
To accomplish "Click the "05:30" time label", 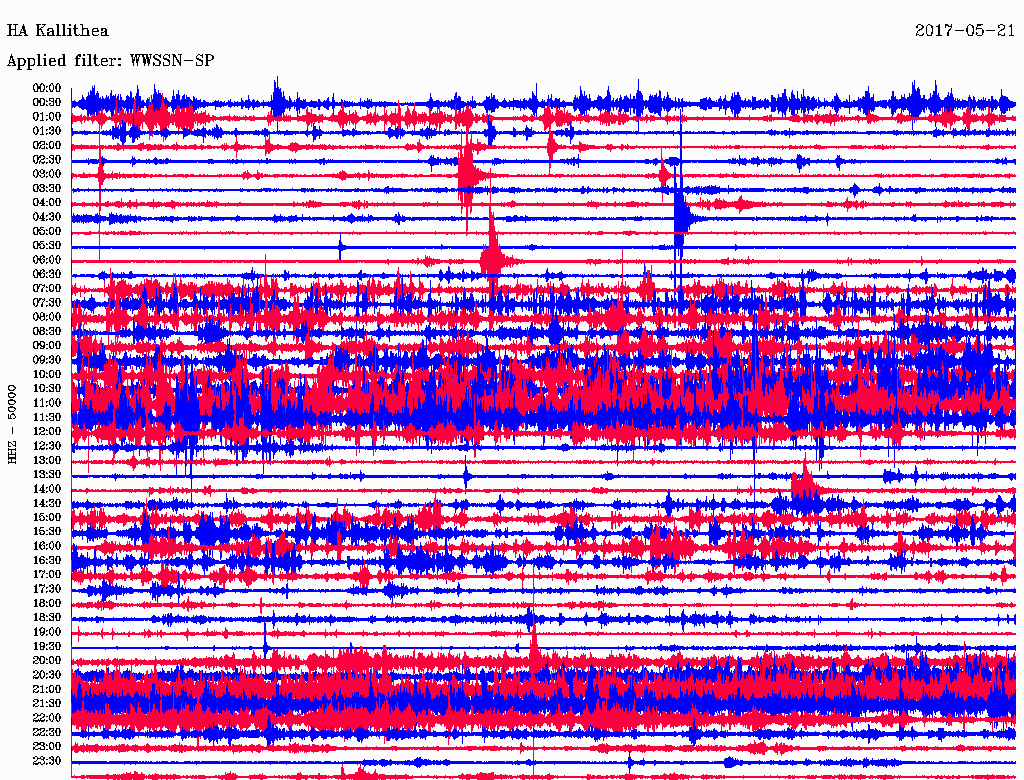I will point(47,245).
